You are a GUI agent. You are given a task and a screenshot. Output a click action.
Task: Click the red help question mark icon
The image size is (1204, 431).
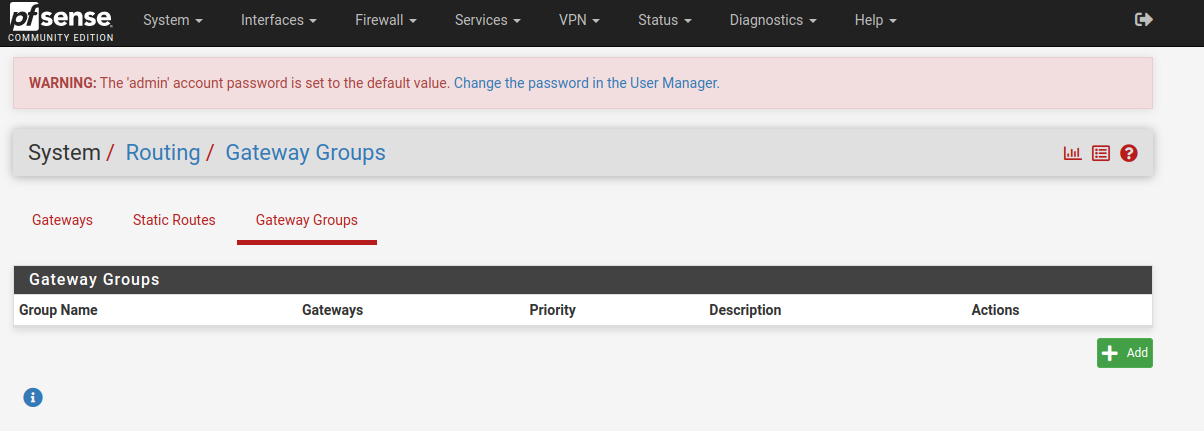click(1129, 153)
